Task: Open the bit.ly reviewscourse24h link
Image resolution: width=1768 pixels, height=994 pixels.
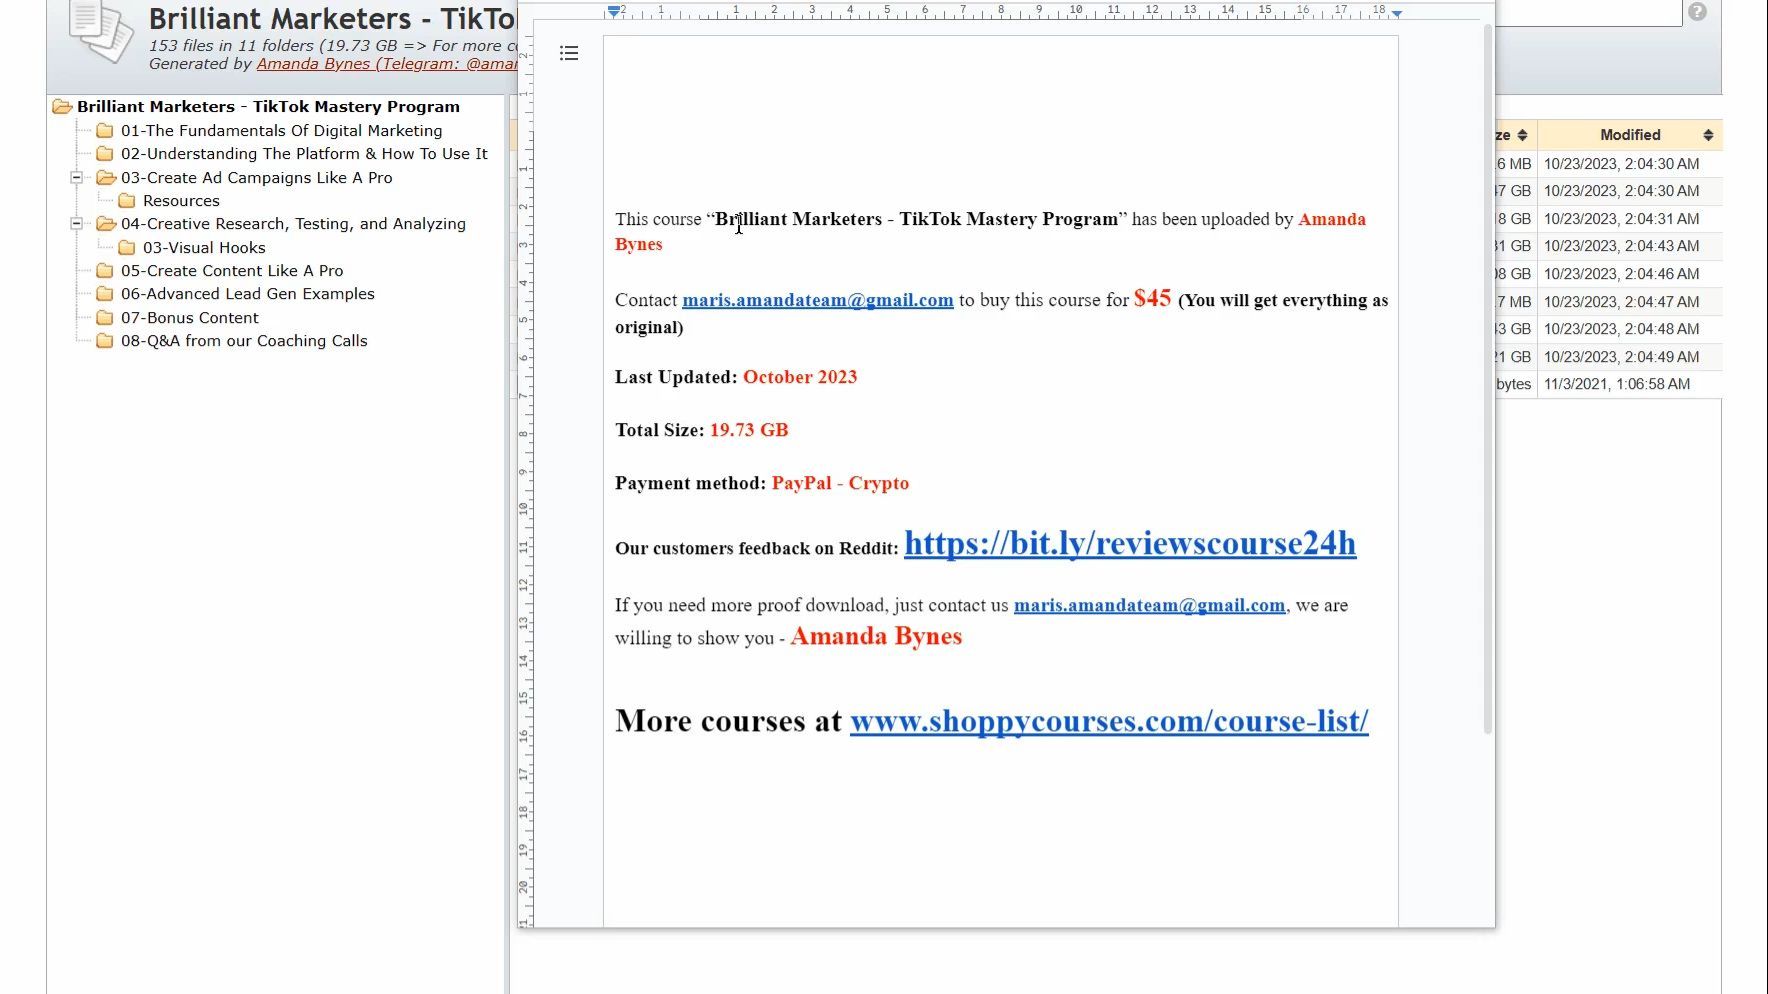Action: point(1130,543)
